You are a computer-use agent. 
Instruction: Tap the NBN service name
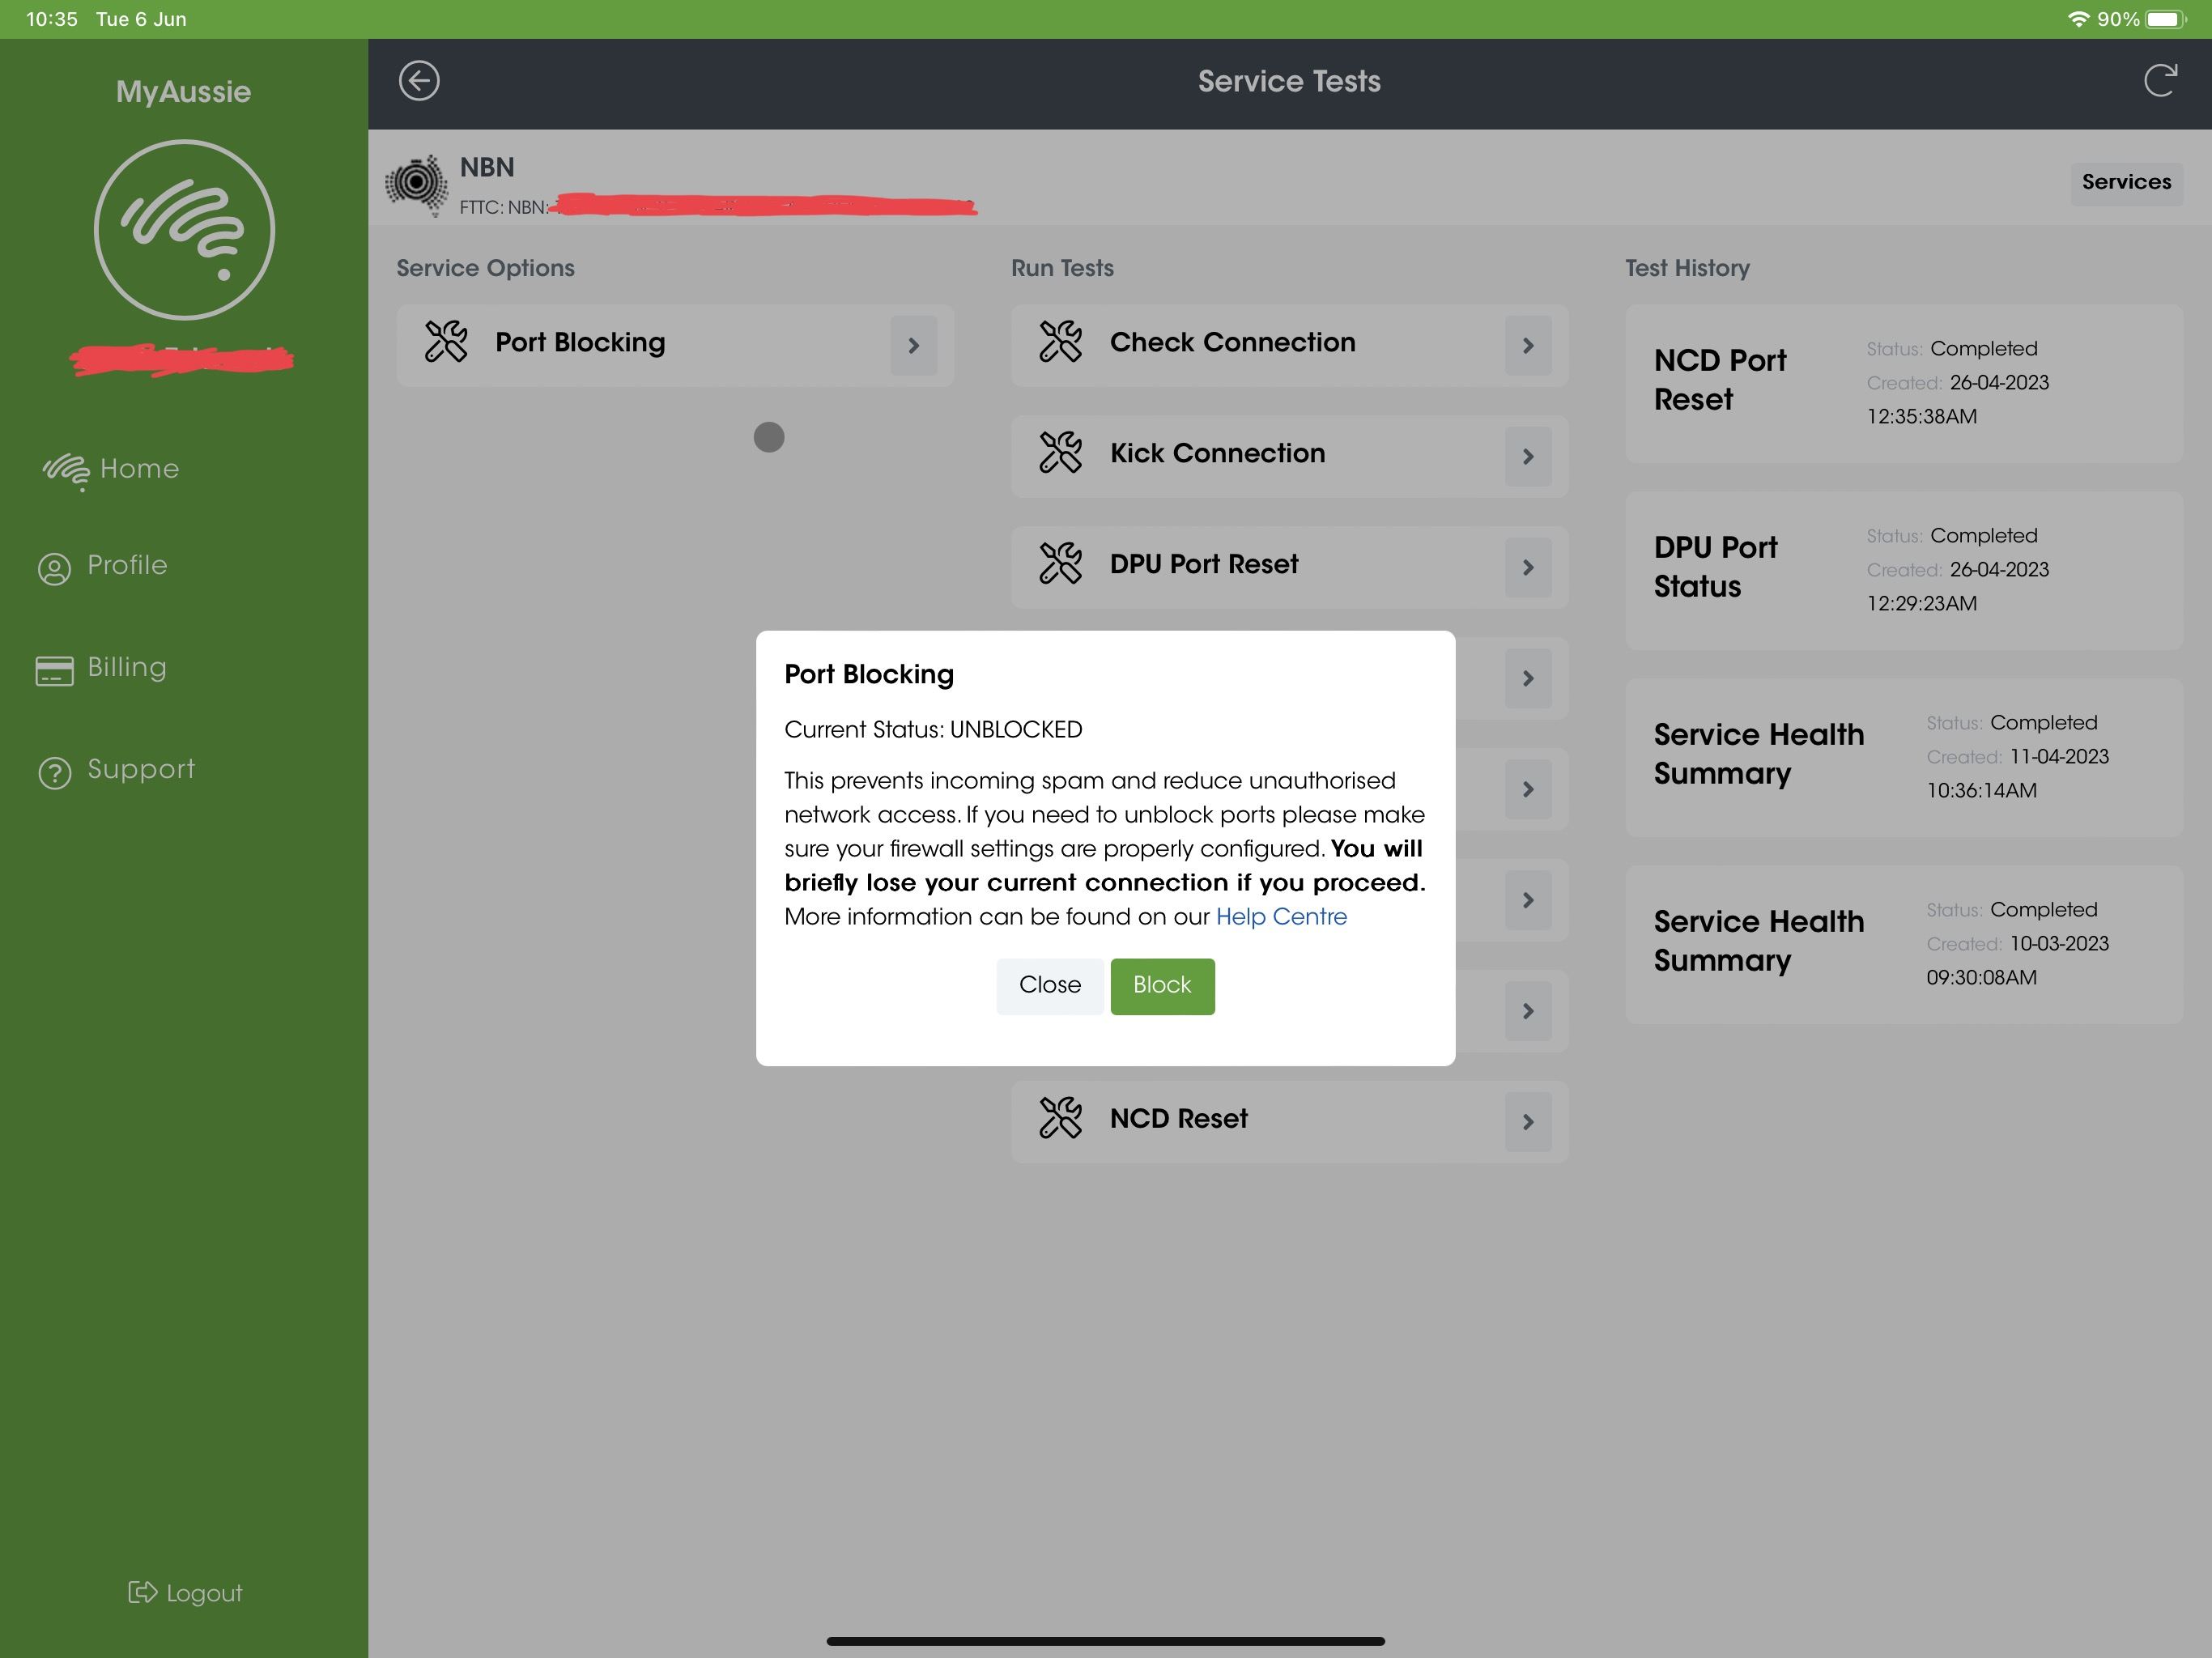487,167
